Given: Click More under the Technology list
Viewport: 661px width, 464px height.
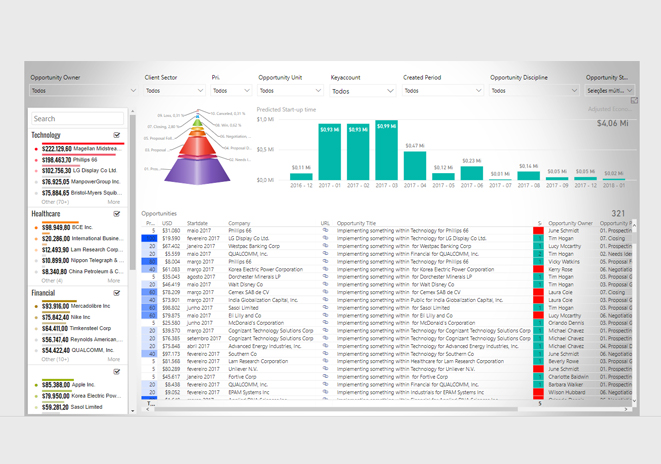Looking at the screenshot, I should 114,202.
